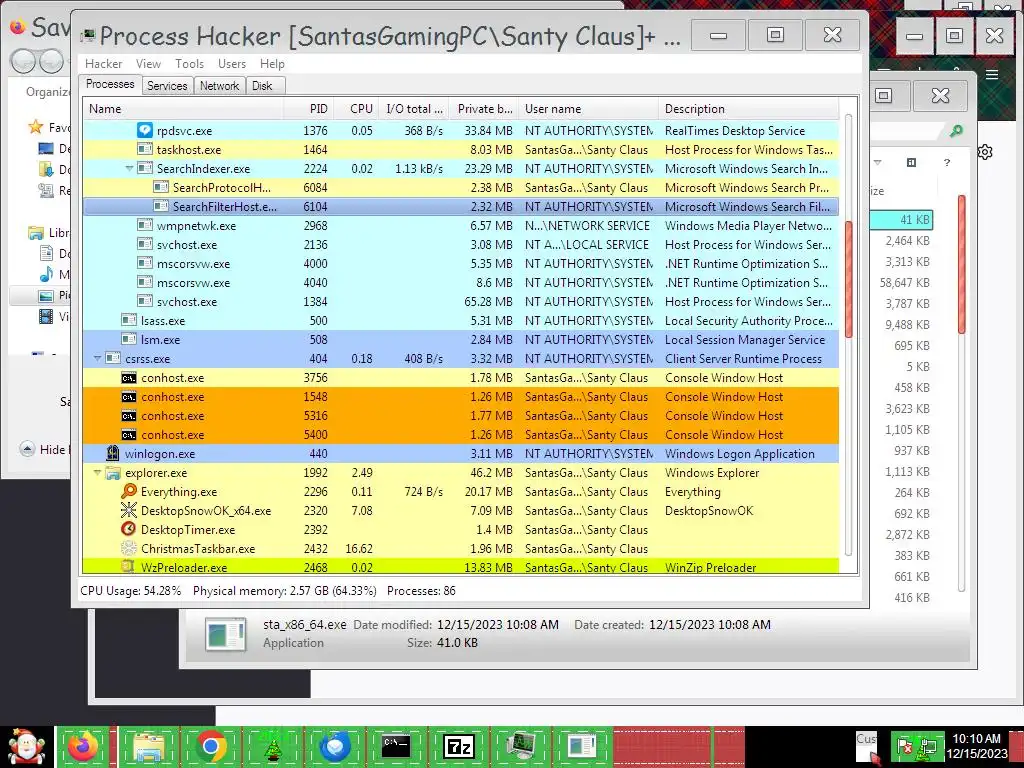Click the help question mark in background window
Viewport: 1024px width, 768px height.
pyautogui.click(x=947, y=163)
